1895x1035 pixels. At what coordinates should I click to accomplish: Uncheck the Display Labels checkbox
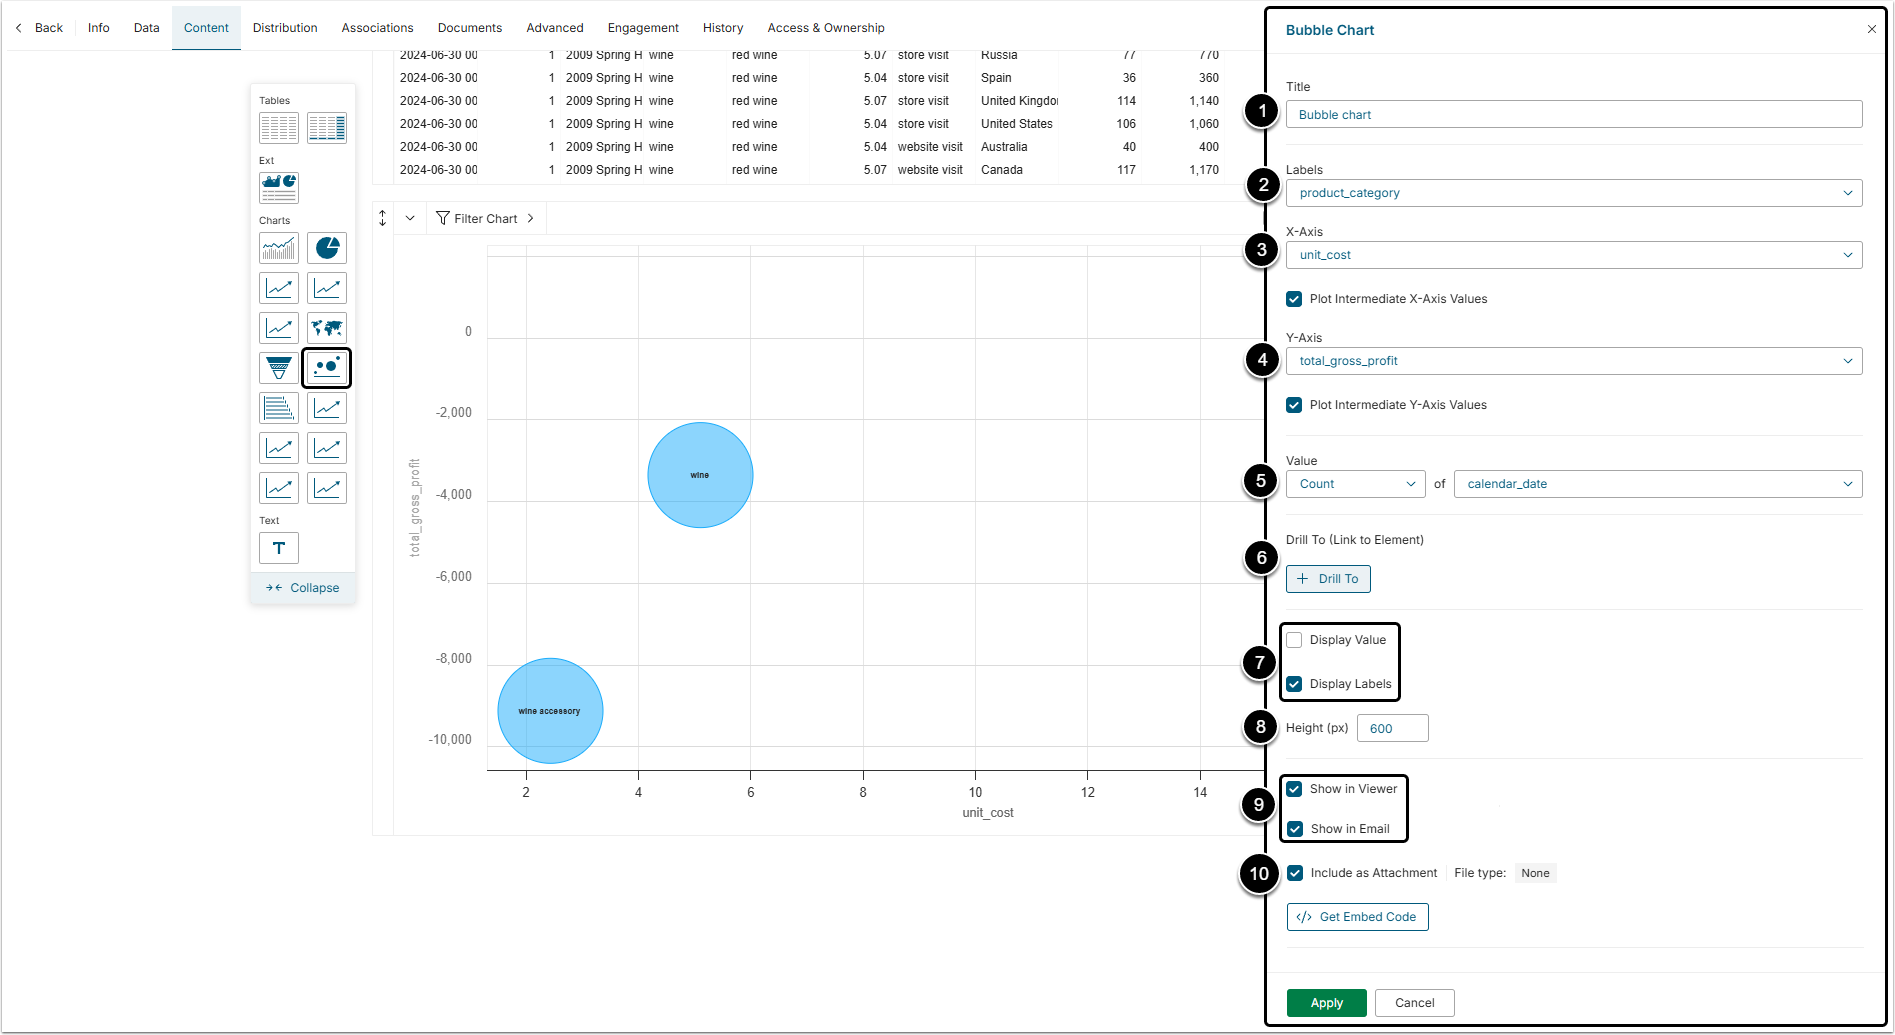click(x=1294, y=684)
